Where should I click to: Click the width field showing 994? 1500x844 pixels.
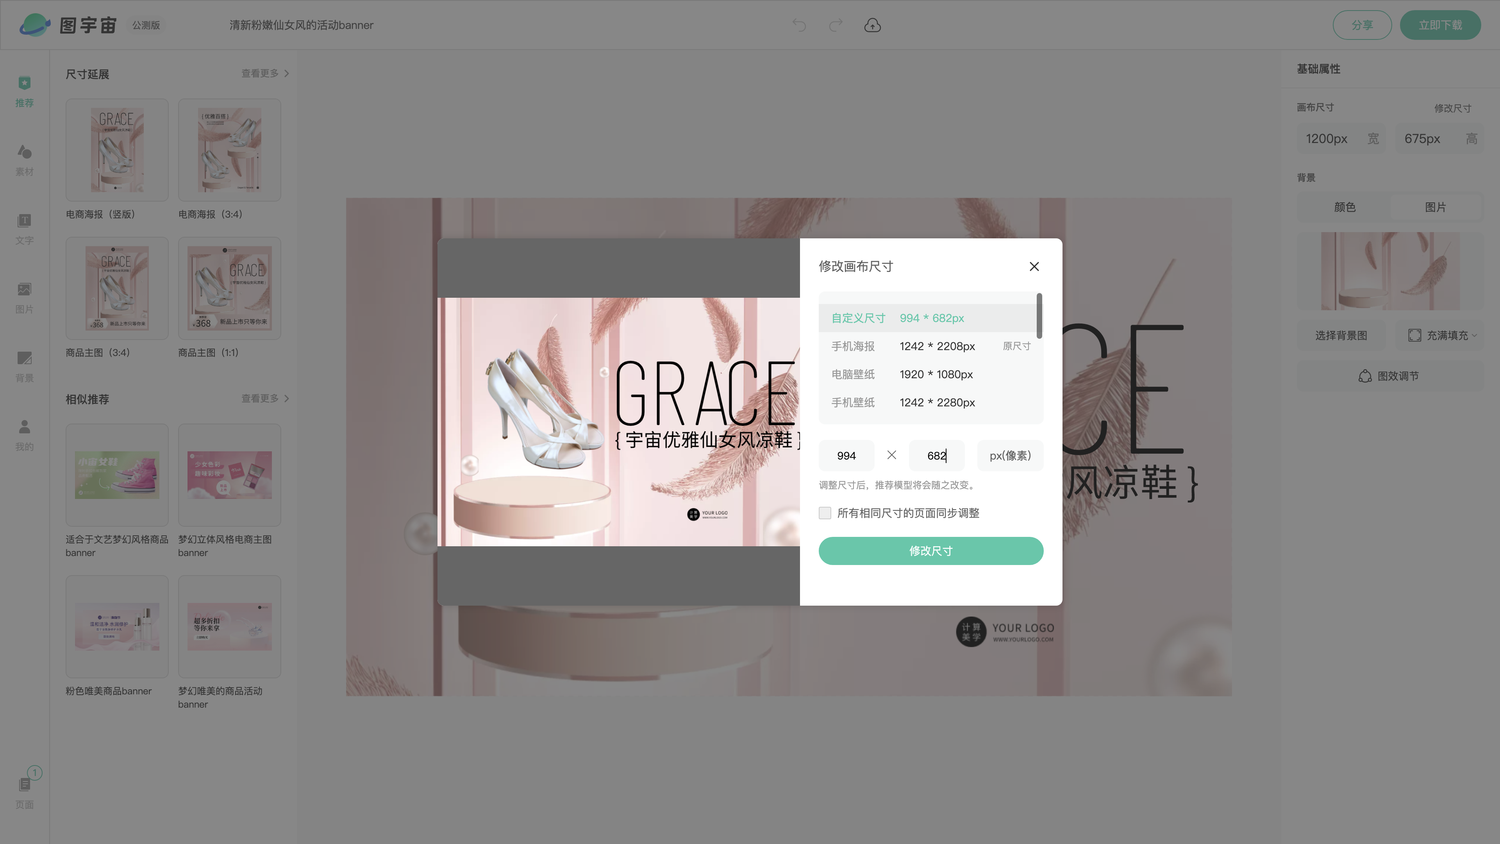click(x=847, y=456)
